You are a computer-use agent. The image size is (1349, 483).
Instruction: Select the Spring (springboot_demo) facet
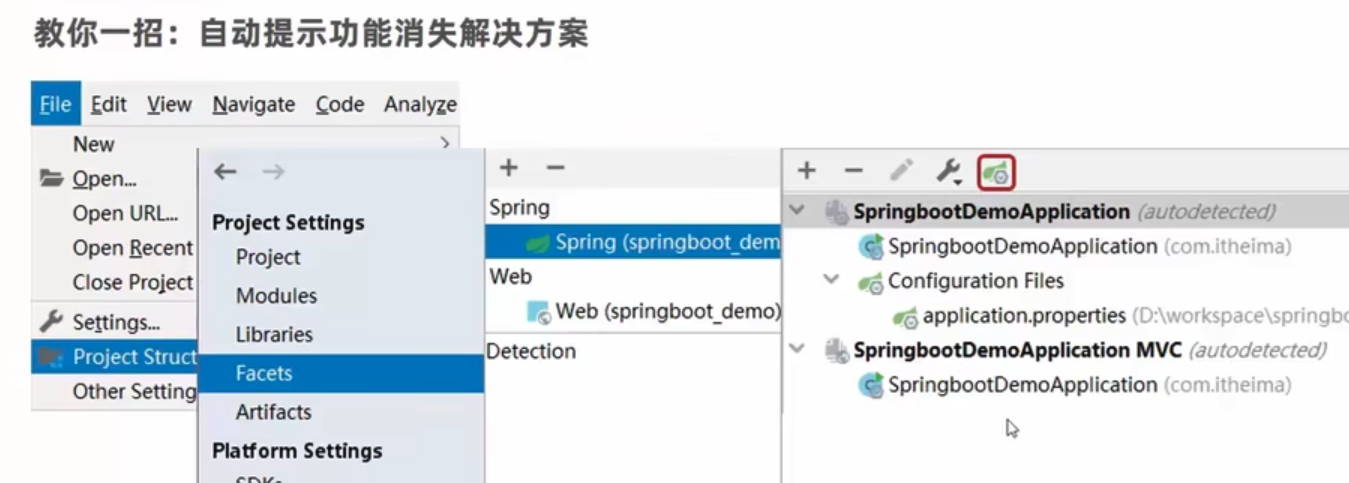pos(667,241)
